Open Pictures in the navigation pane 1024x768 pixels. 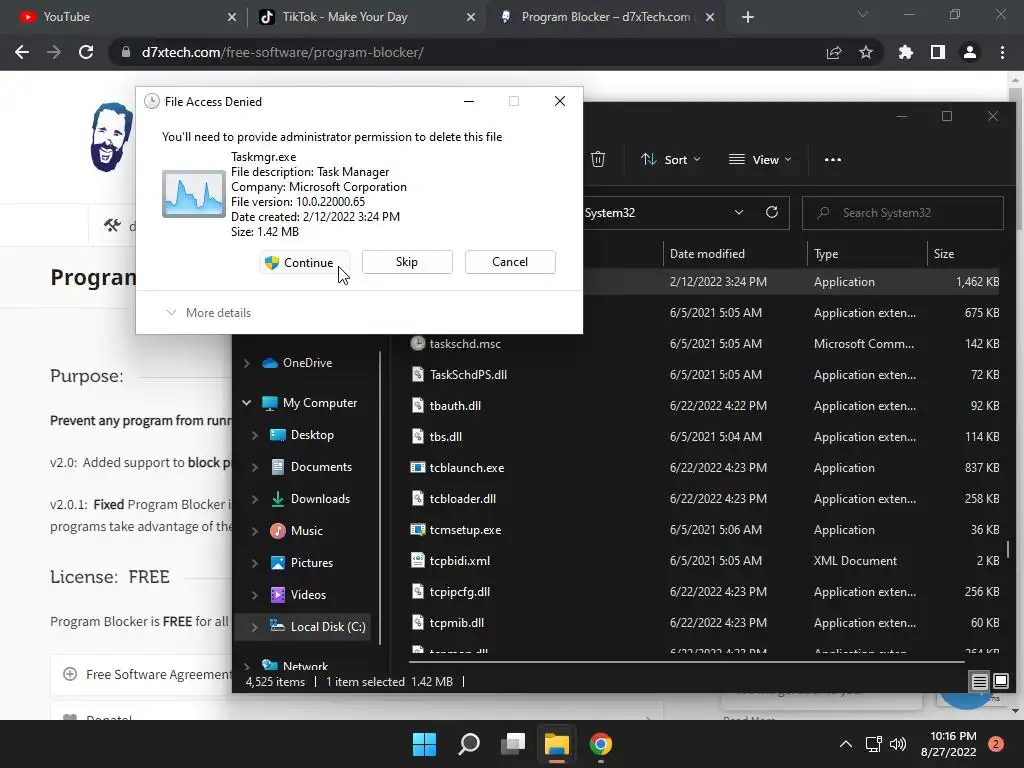(x=312, y=563)
